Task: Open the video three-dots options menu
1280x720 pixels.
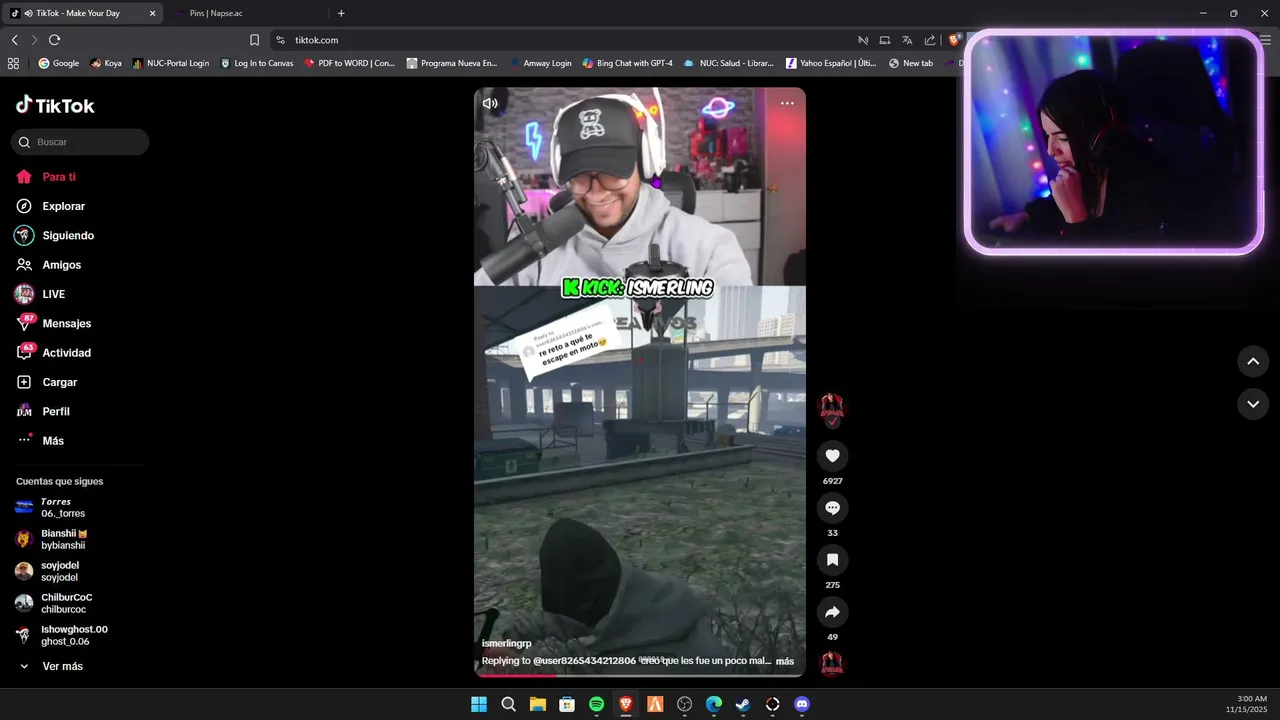Action: point(787,103)
